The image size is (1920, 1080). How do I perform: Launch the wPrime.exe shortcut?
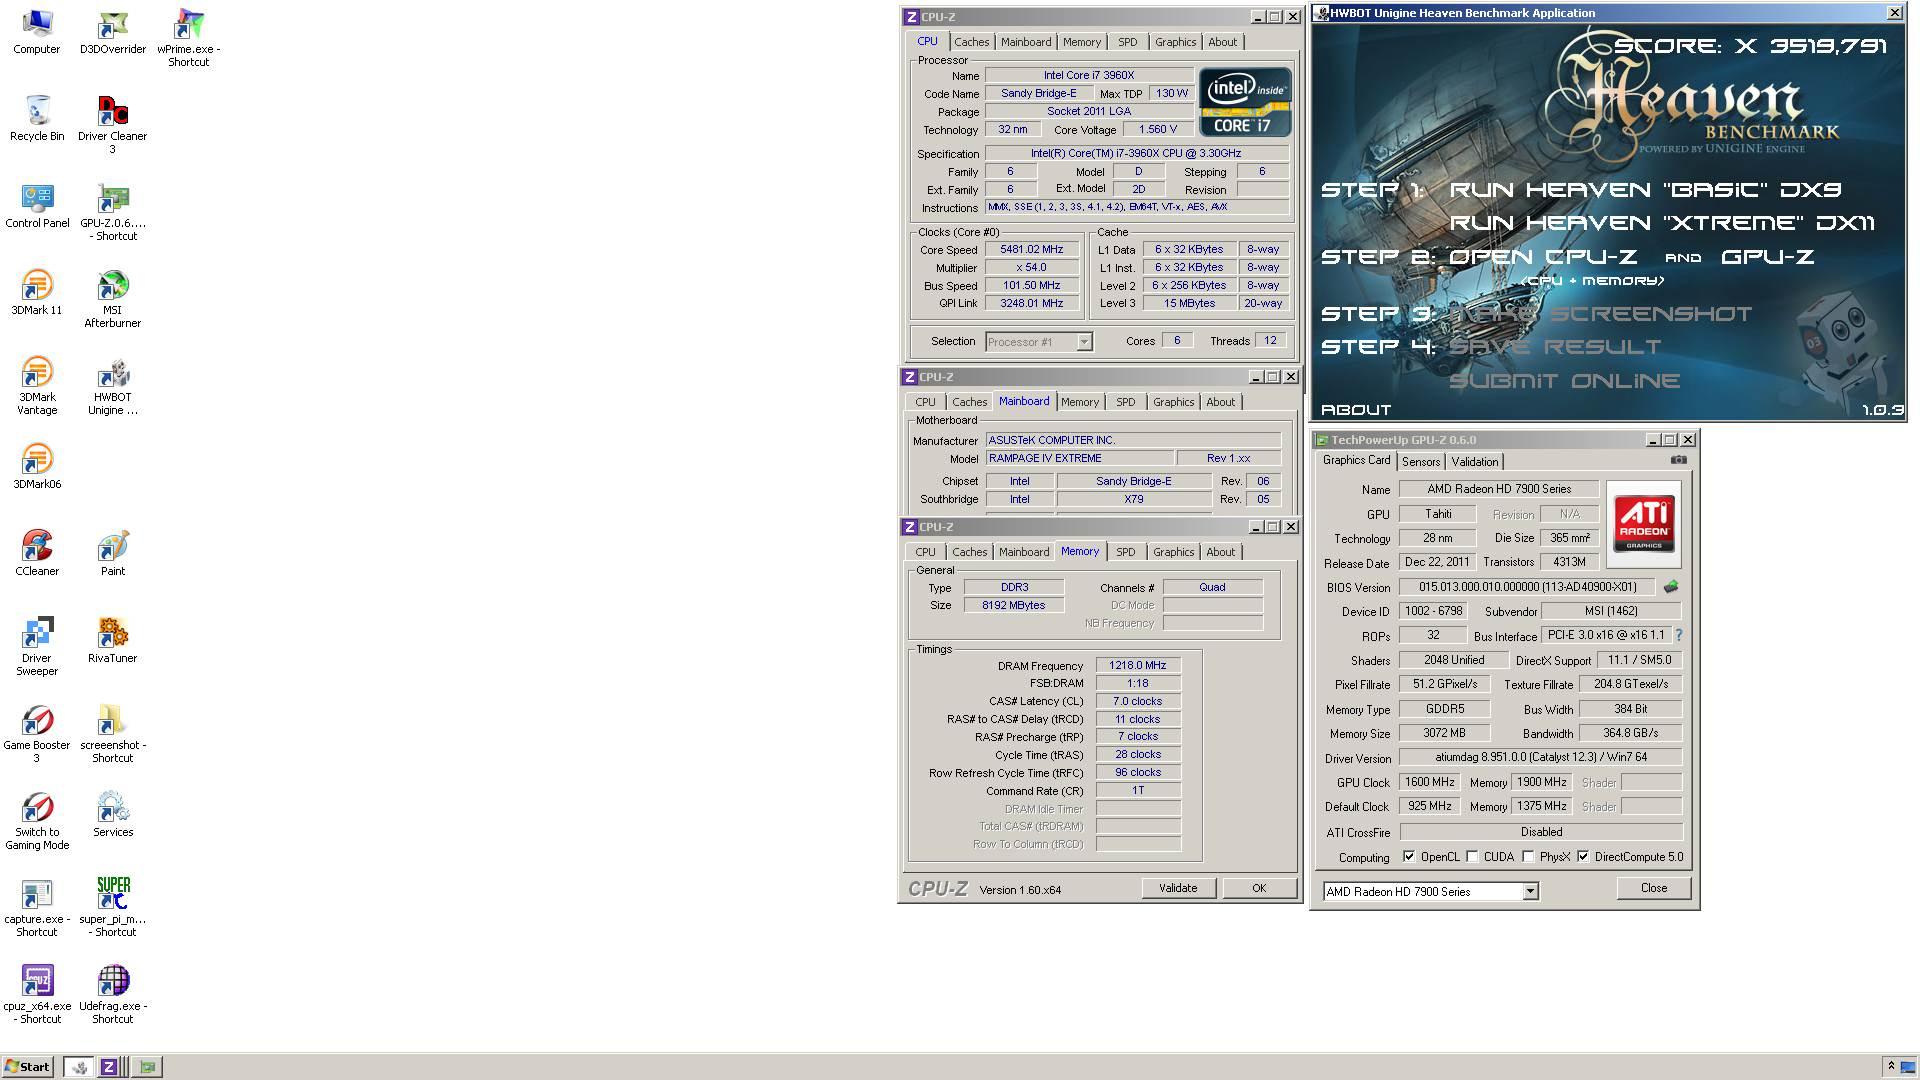pos(189,38)
